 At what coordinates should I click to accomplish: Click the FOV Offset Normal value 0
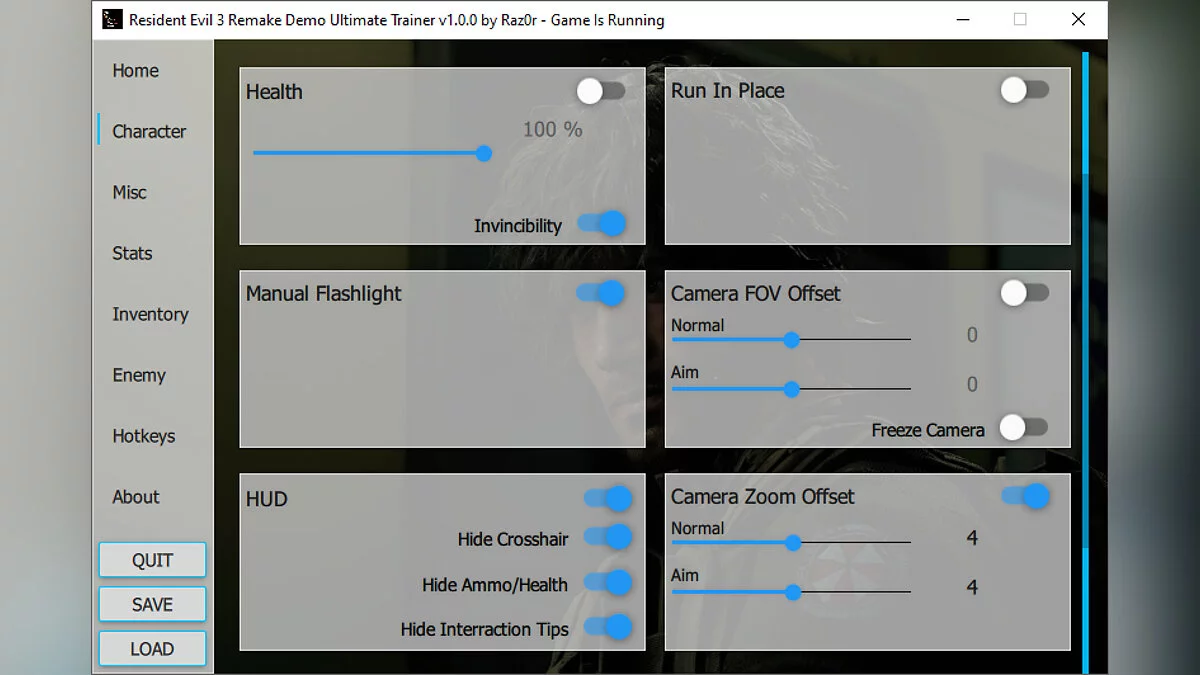[x=972, y=335]
